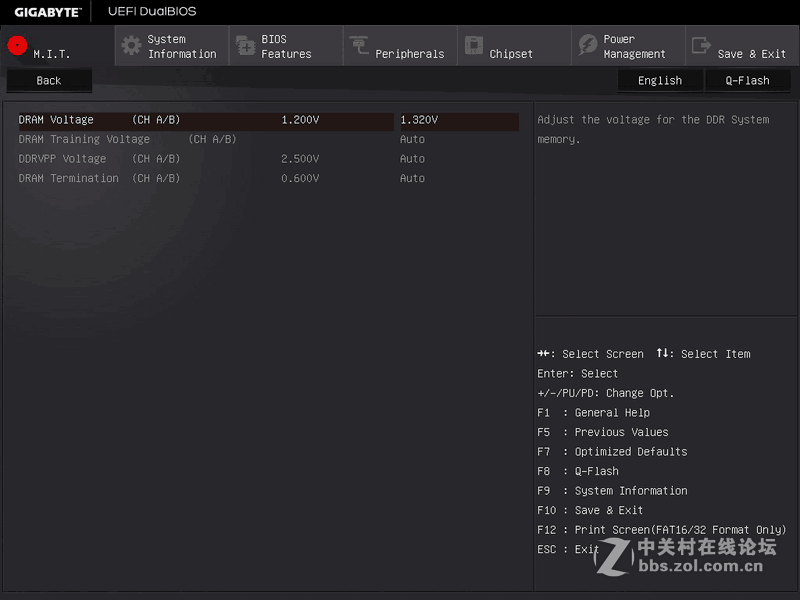This screenshot has height=600, width=800.
Task: Click the red M.I.T. tab icon
Action: coord(15,45)
